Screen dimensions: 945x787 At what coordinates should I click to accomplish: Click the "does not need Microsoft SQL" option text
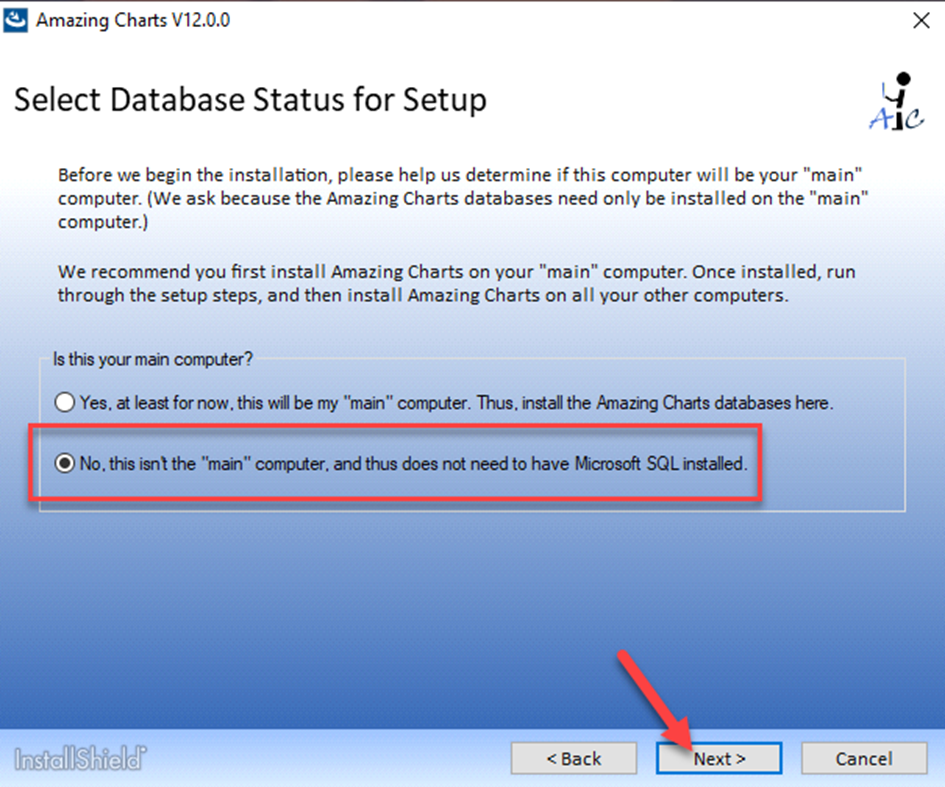click(414, 464)
